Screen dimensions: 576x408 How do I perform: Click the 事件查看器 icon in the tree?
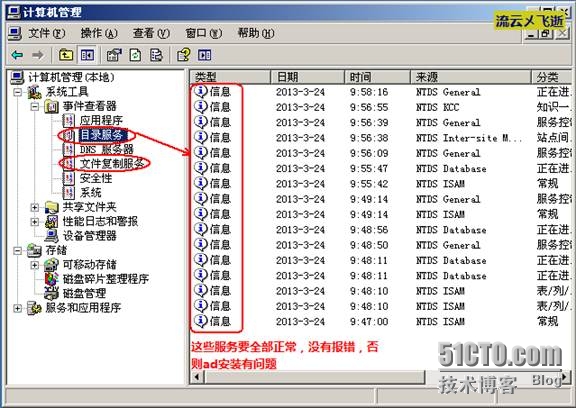(x=52, y=106)
